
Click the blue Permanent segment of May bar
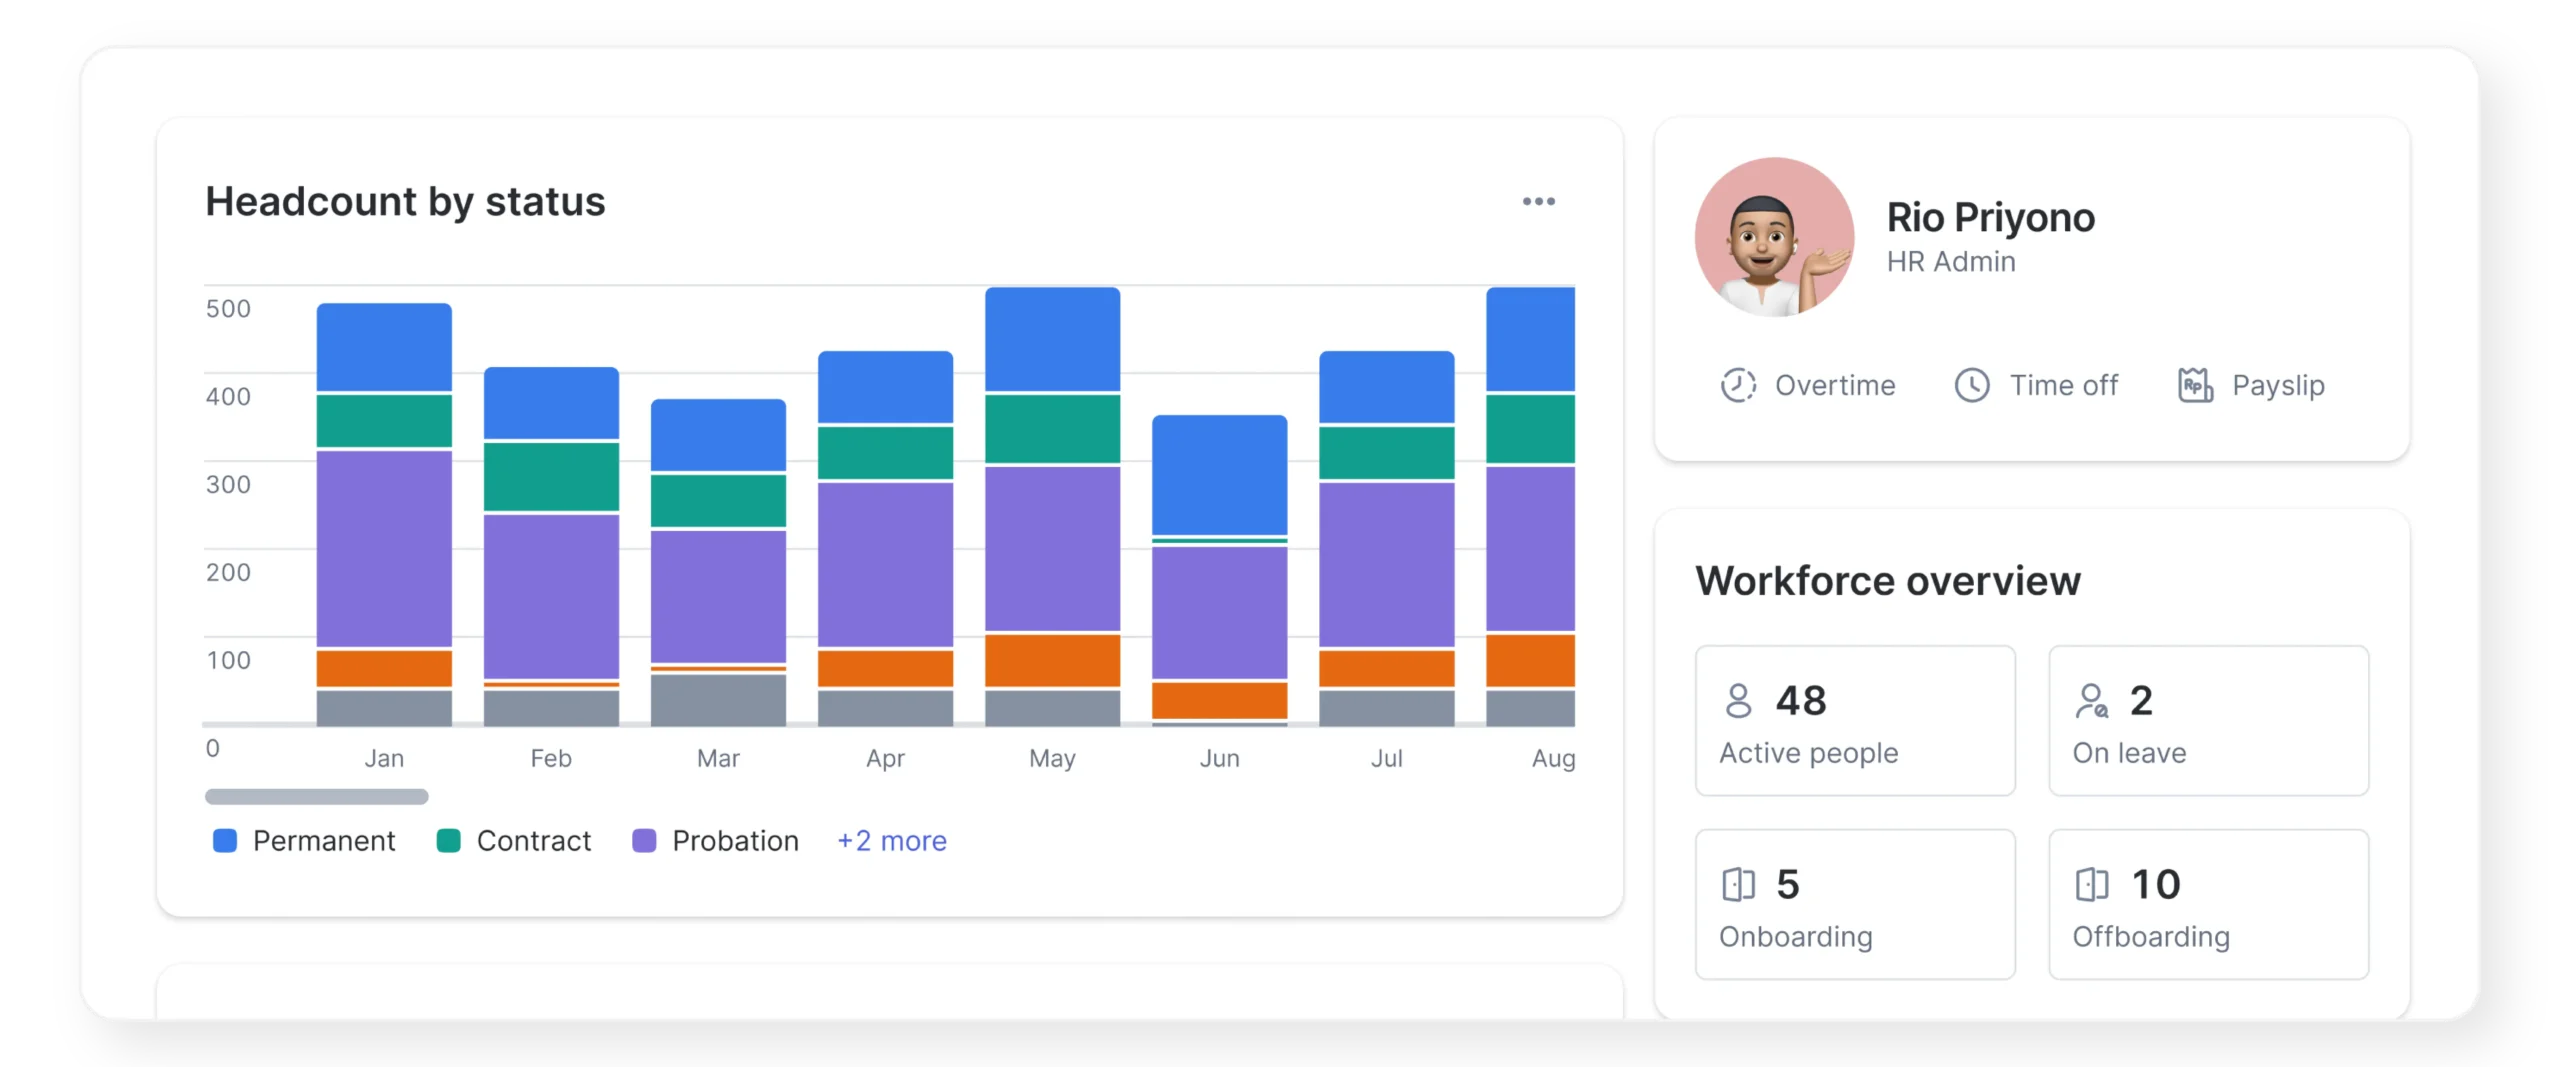pos(1052,339)
